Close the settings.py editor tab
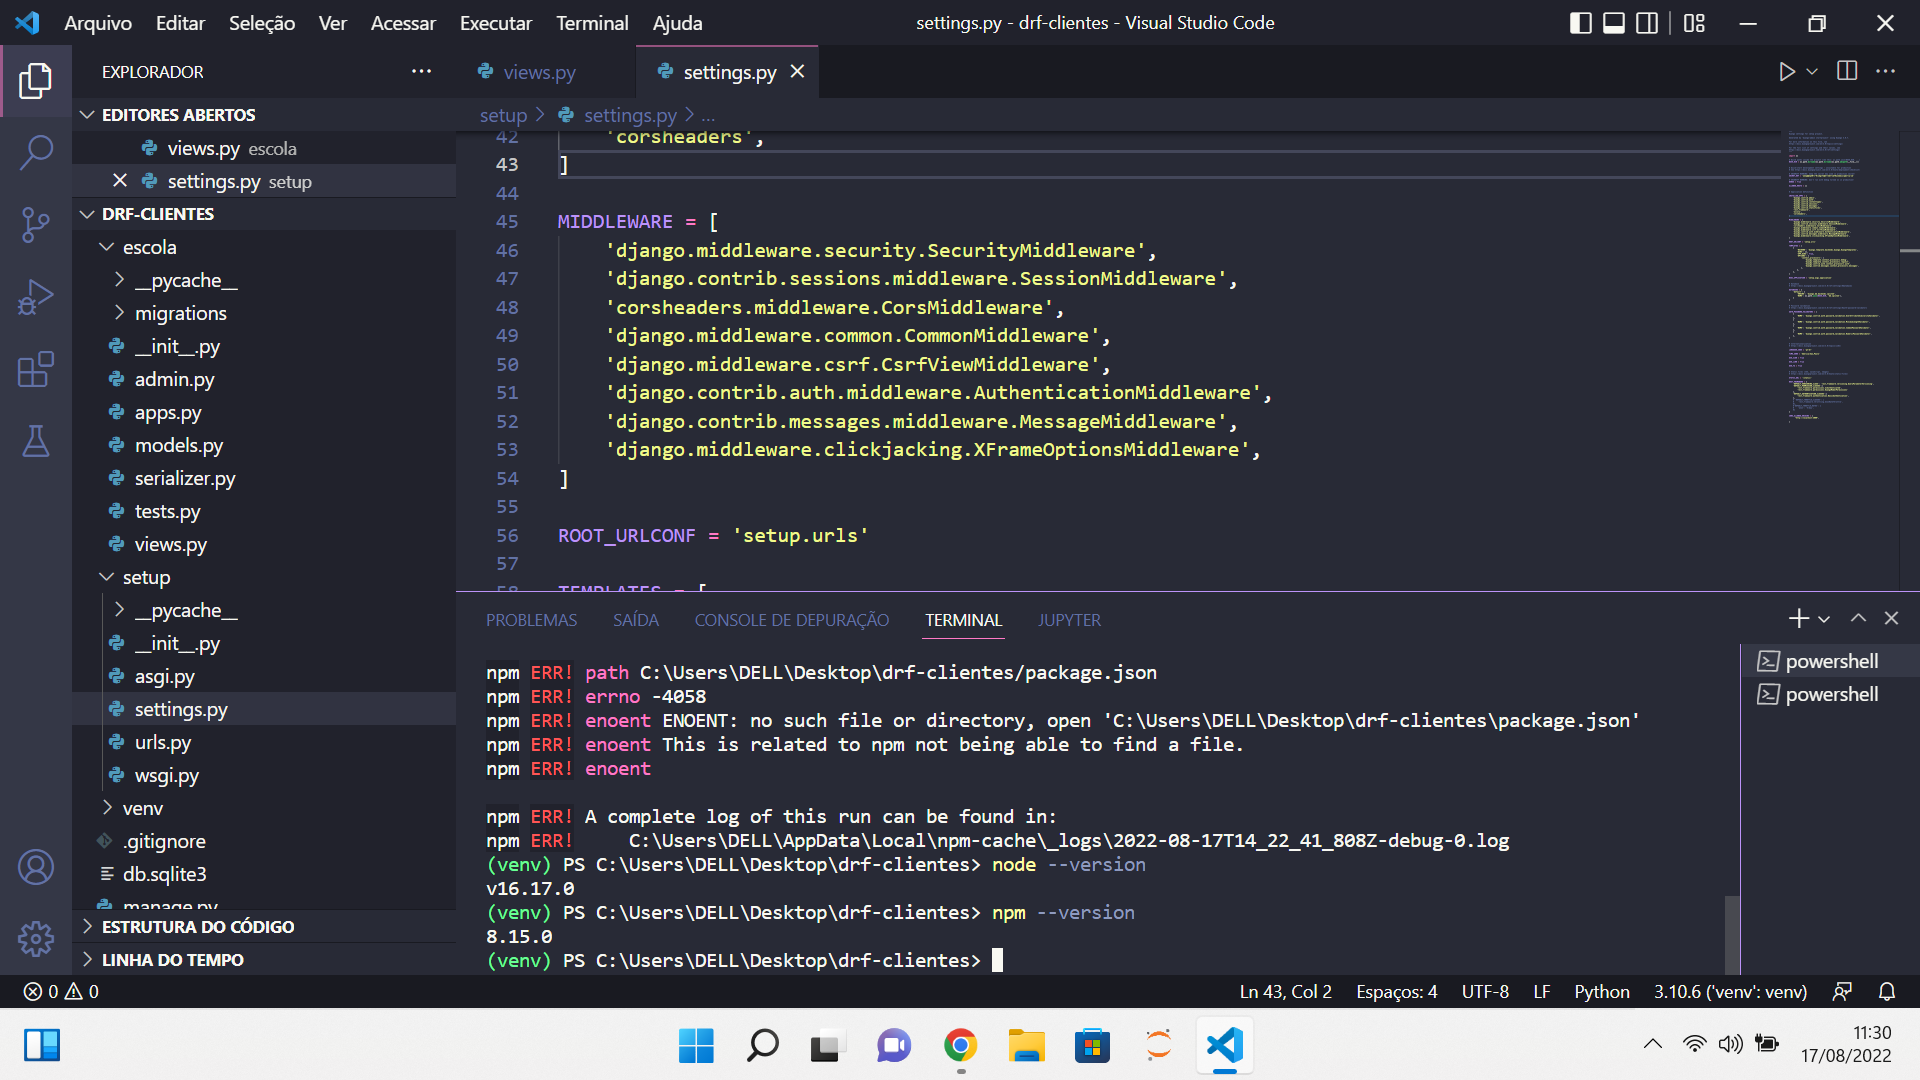The width and height of the screenshot is (1920, 1080). coord(797,72)
